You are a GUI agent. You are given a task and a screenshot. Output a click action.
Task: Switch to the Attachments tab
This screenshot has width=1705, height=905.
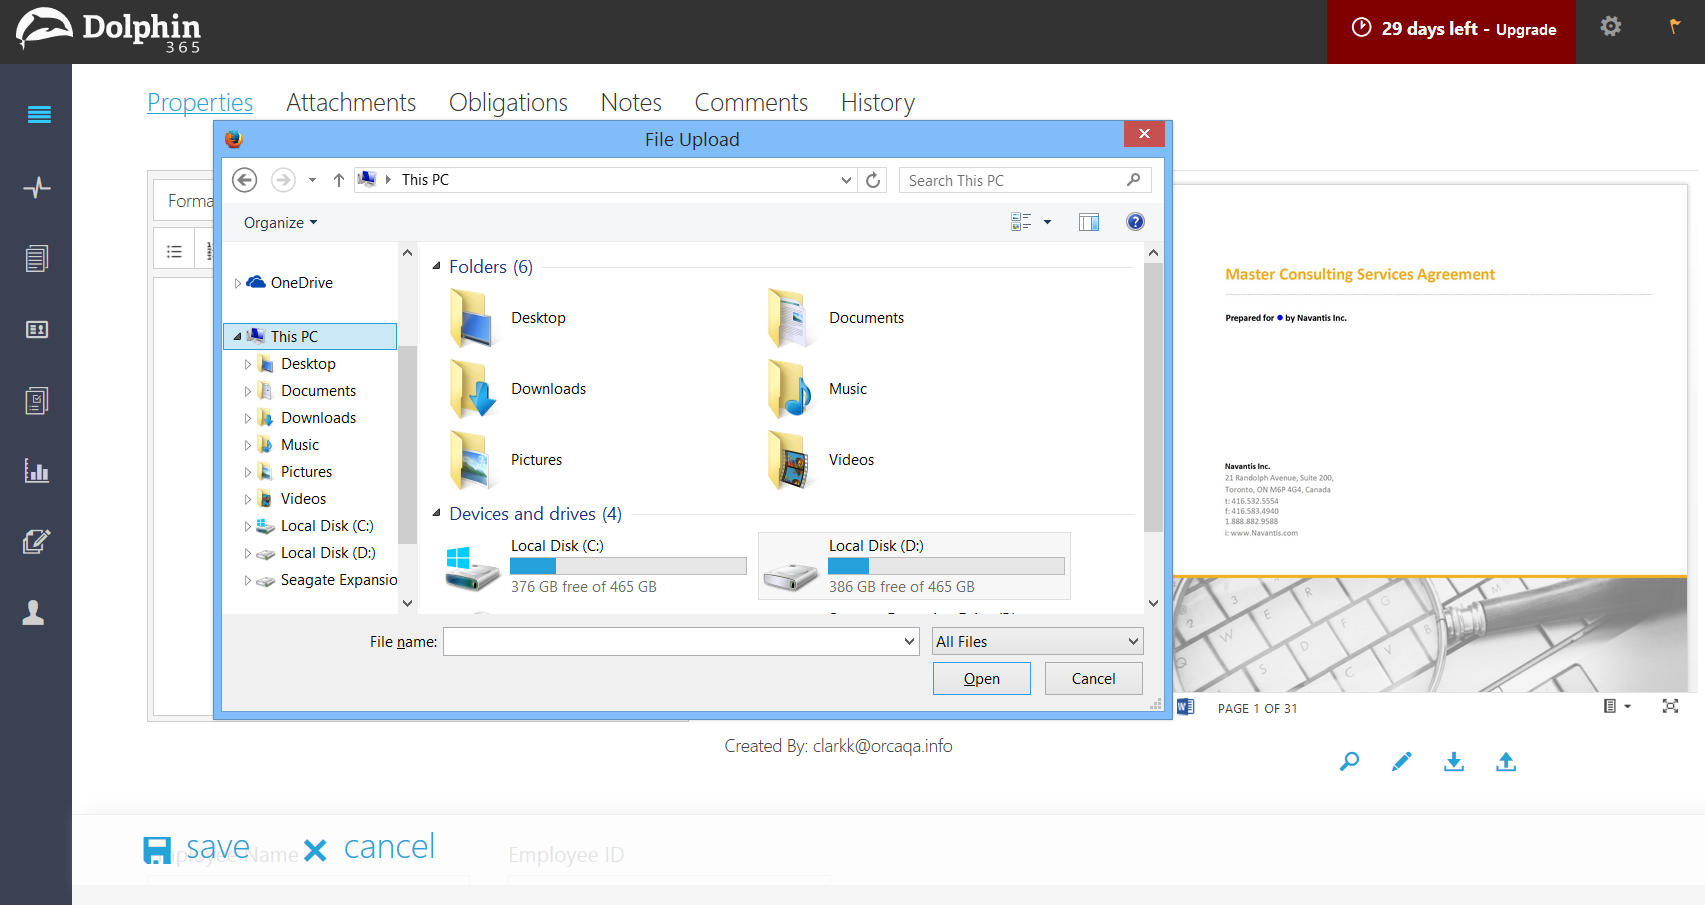coord(351,102)
